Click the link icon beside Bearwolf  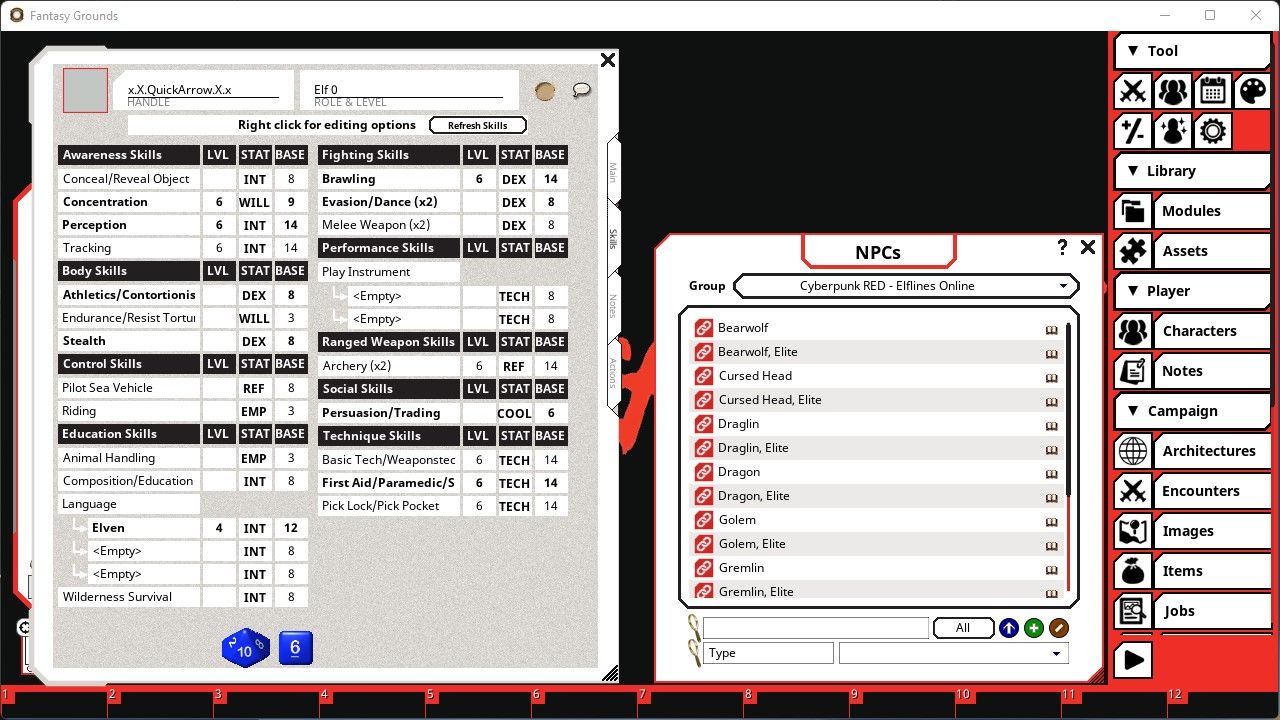[x=703, y=328]
